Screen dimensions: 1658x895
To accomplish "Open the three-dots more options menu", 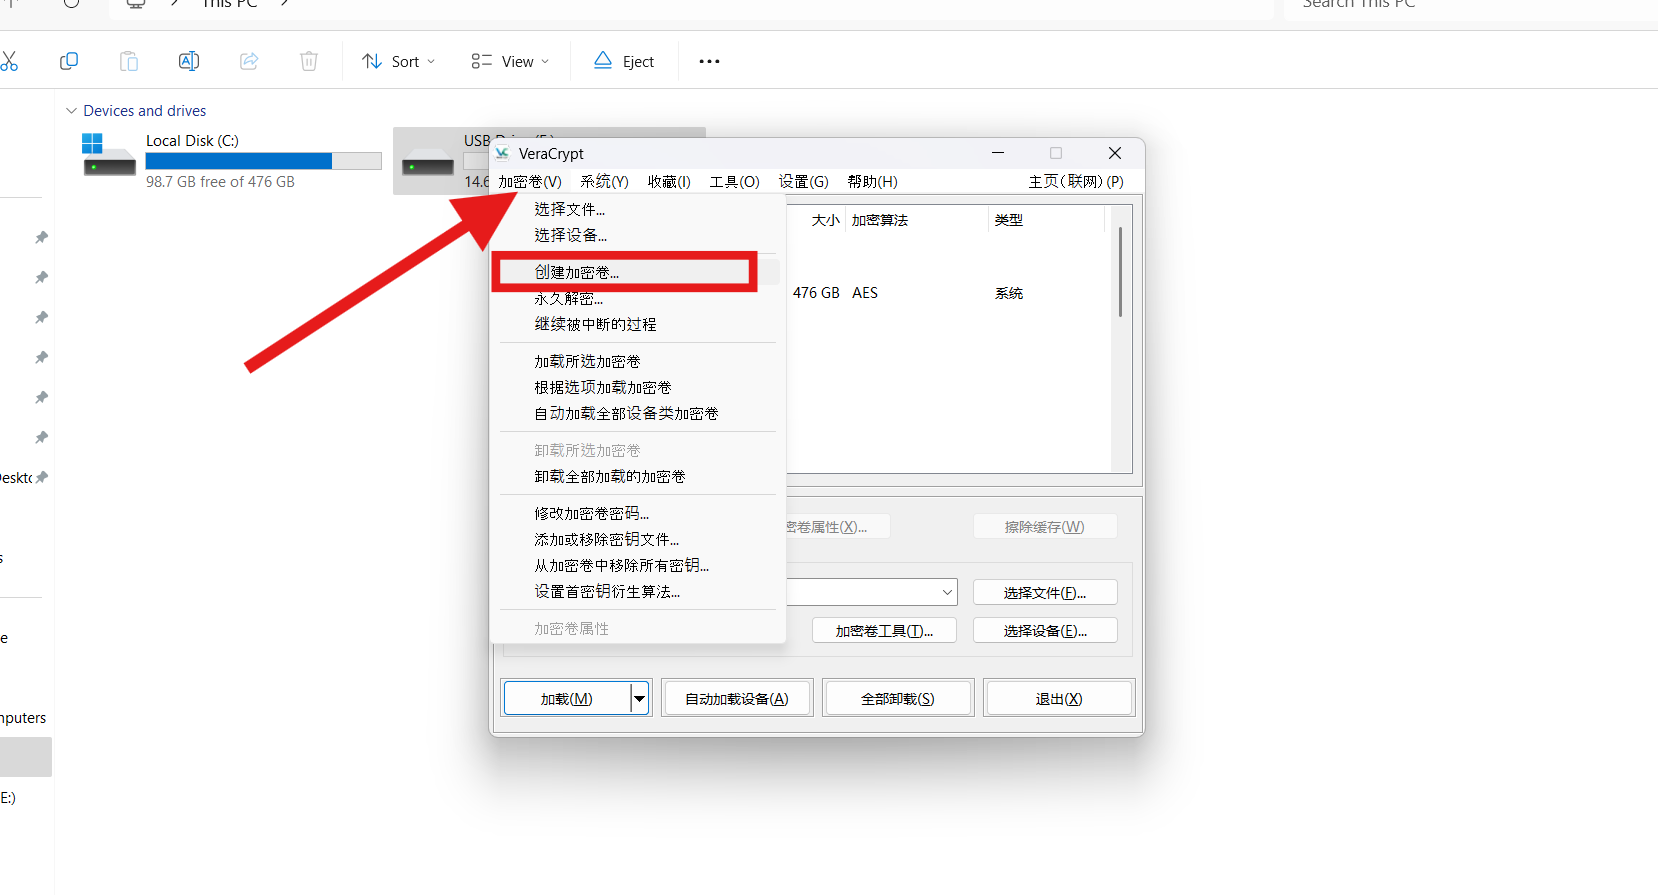I will click(x=709, y=61).
